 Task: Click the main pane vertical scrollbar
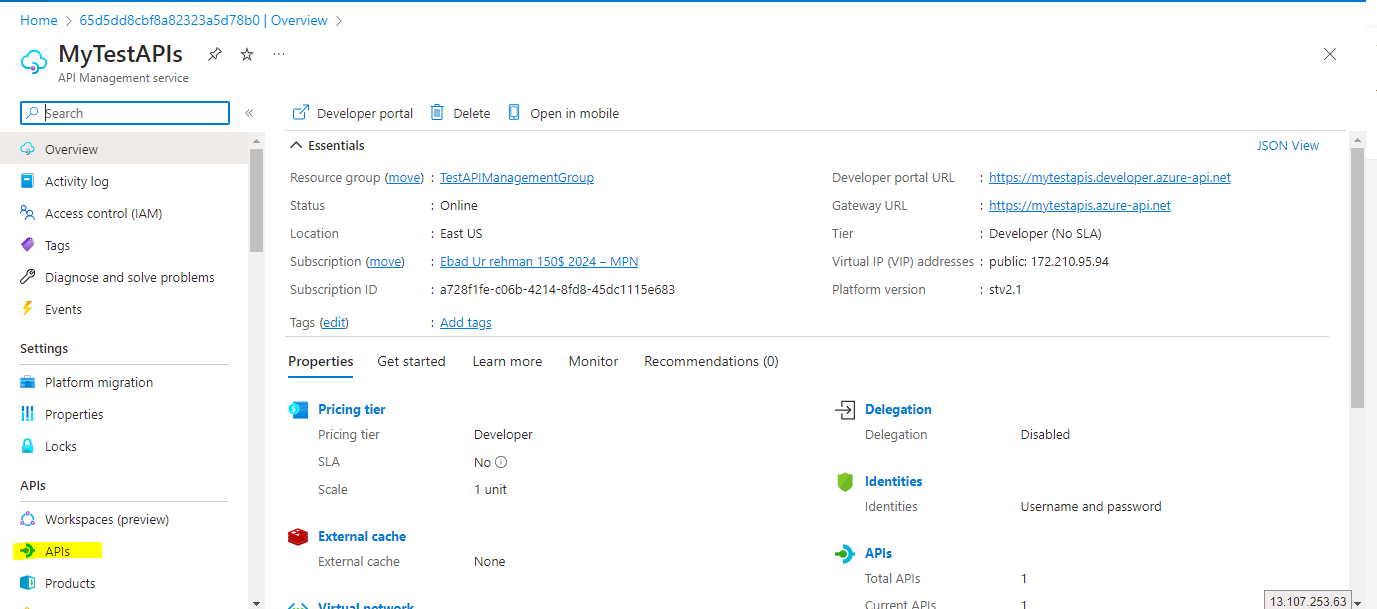click(1357, 278)
